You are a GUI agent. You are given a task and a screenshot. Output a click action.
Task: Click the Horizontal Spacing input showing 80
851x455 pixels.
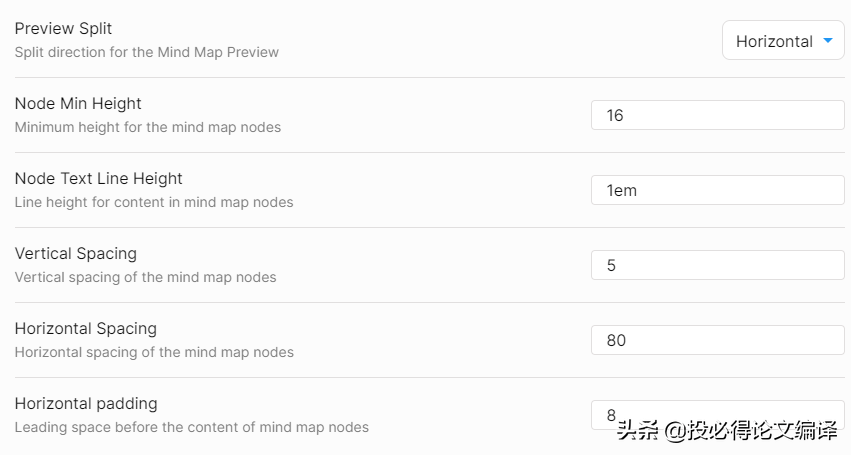[717, 340]
